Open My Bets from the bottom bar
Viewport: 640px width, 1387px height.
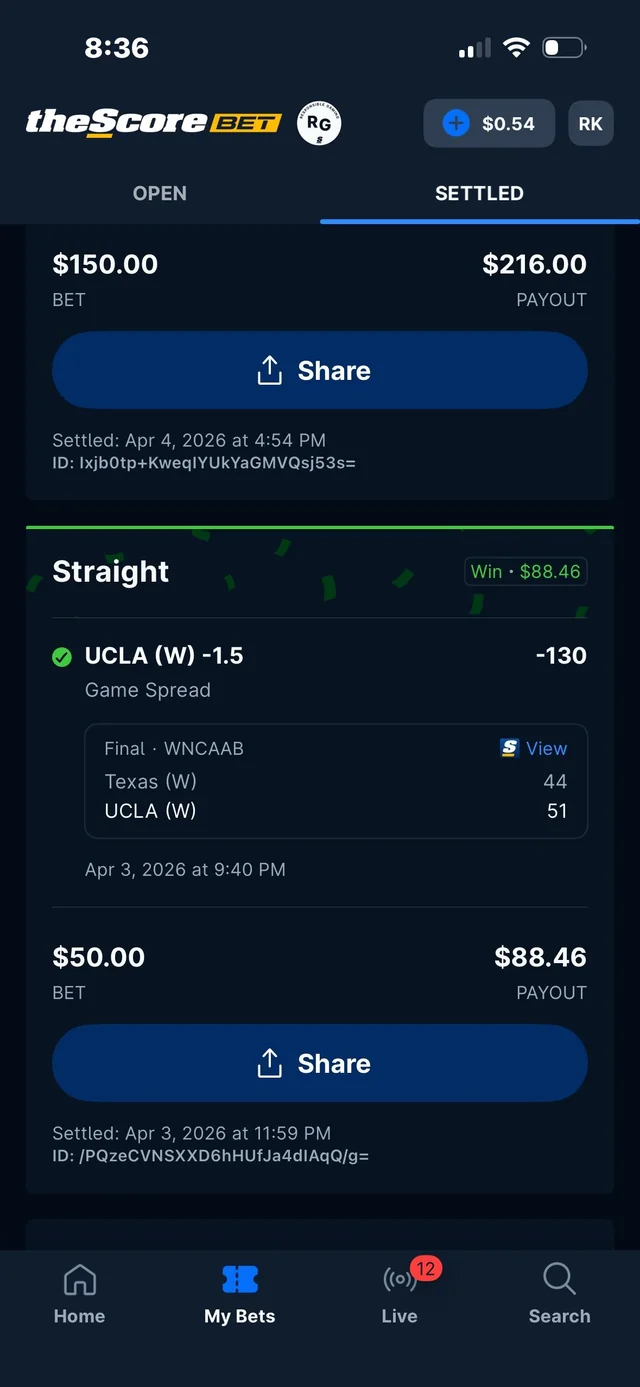(x=239, y=1293)
